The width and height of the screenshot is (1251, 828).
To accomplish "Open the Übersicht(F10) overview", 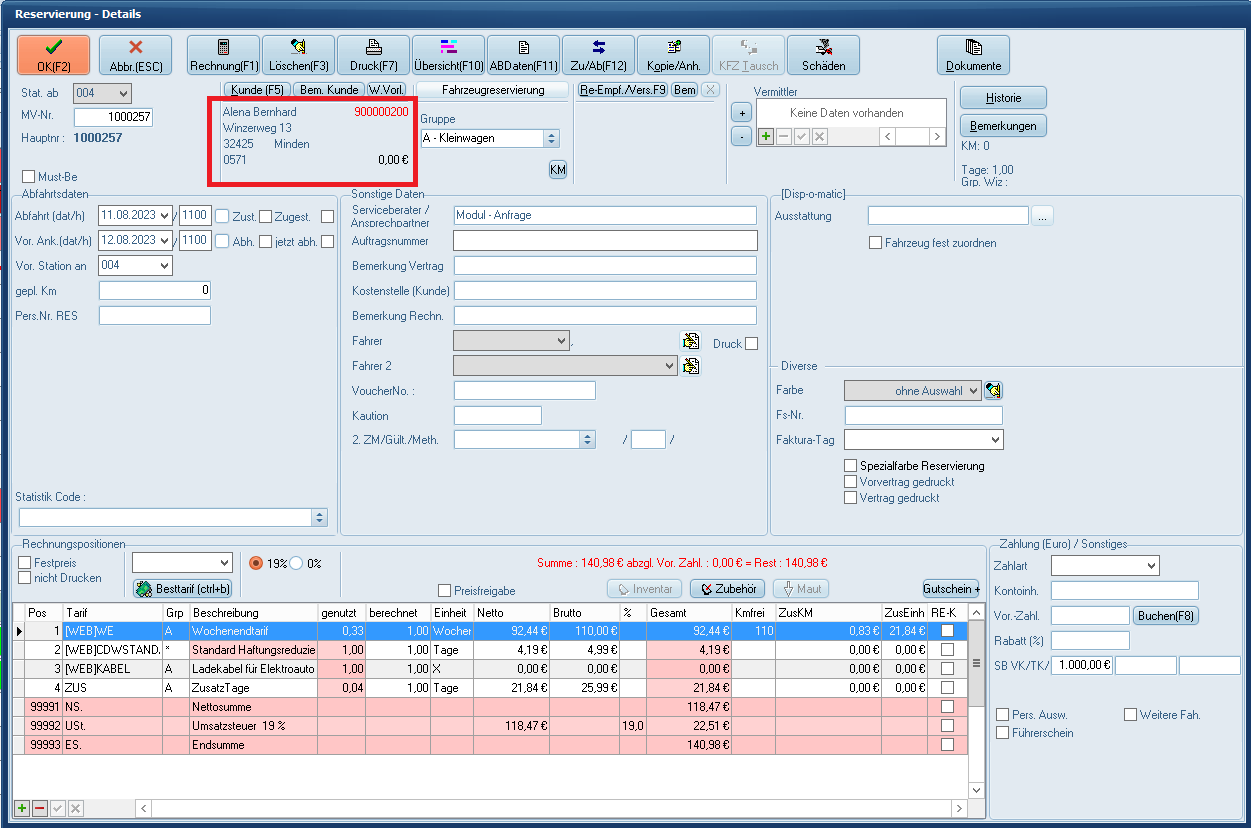I will [x=448, y=55].
